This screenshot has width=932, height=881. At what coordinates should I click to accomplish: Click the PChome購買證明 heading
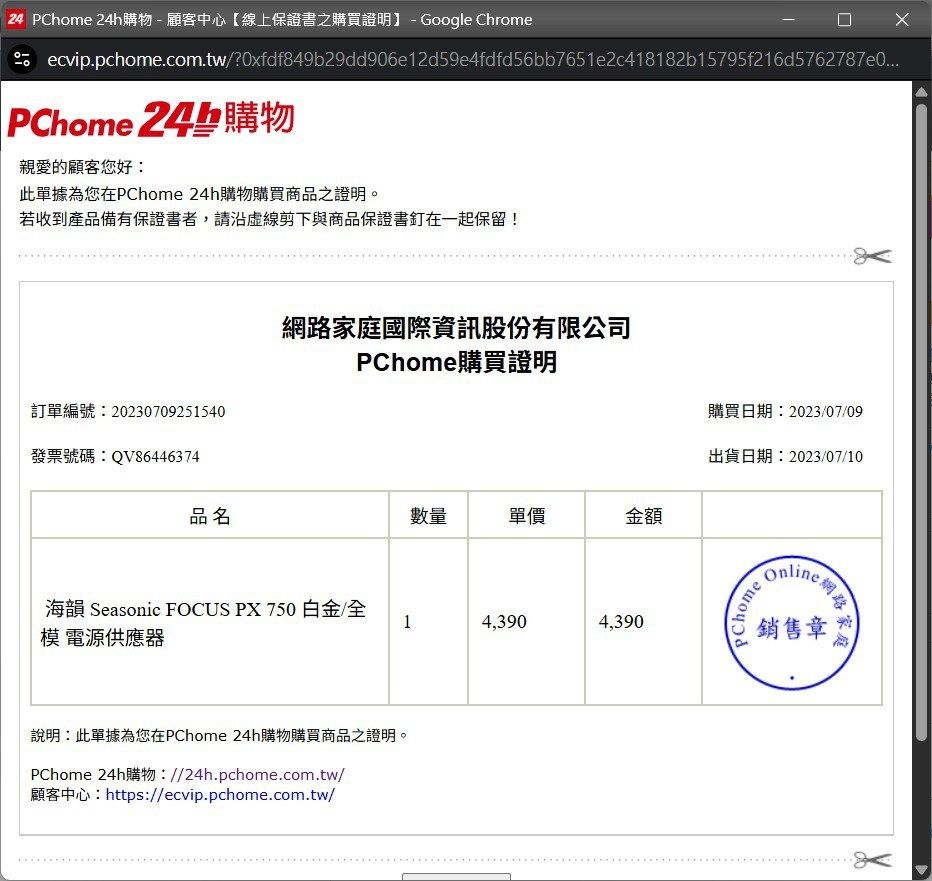(456, 363)
